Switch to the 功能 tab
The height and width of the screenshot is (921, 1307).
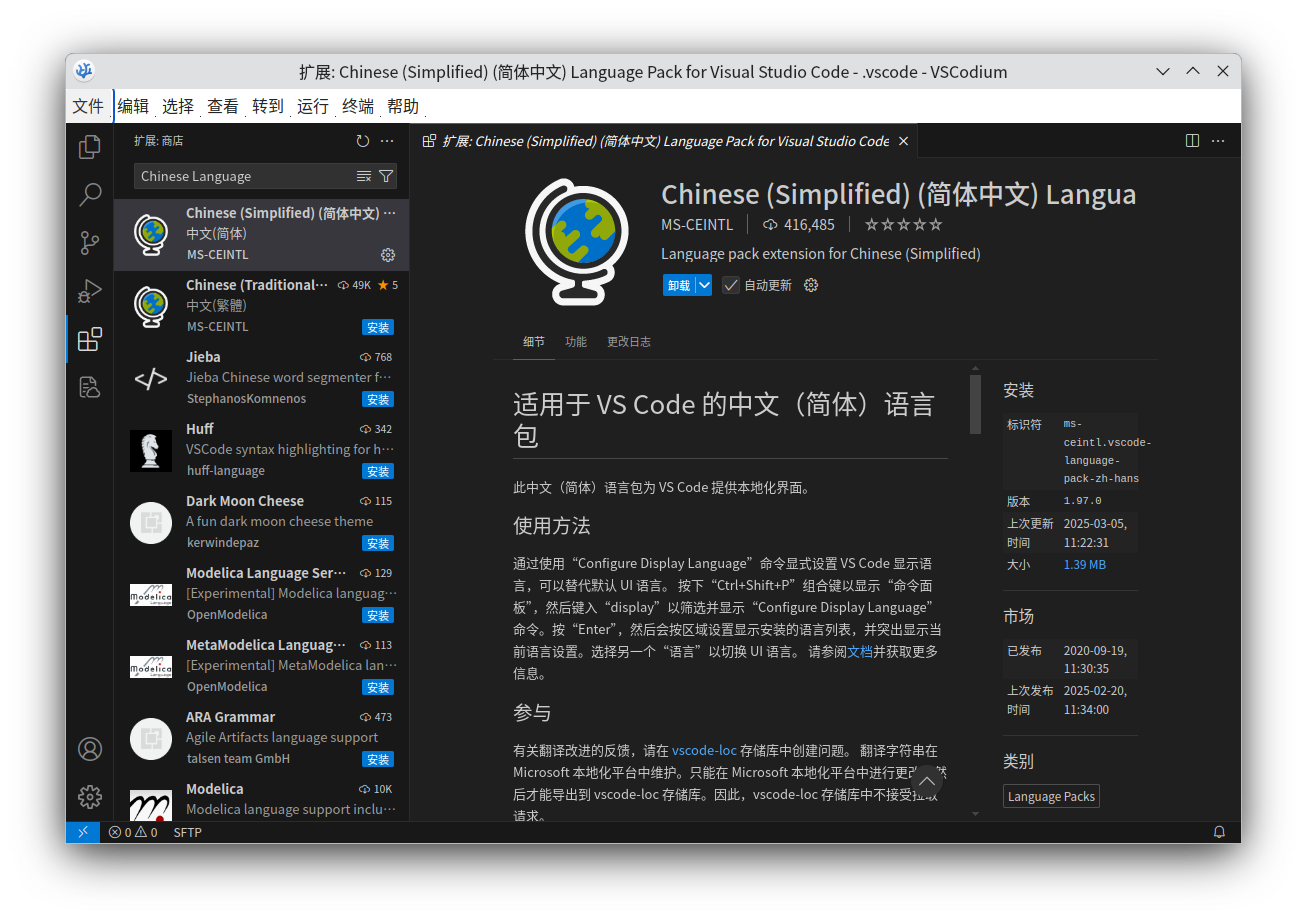[x=576, y=341]
